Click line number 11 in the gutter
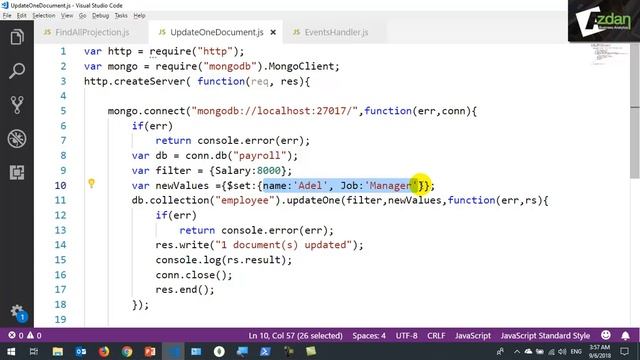Screen dimensions: 640x360 (60, 200)
